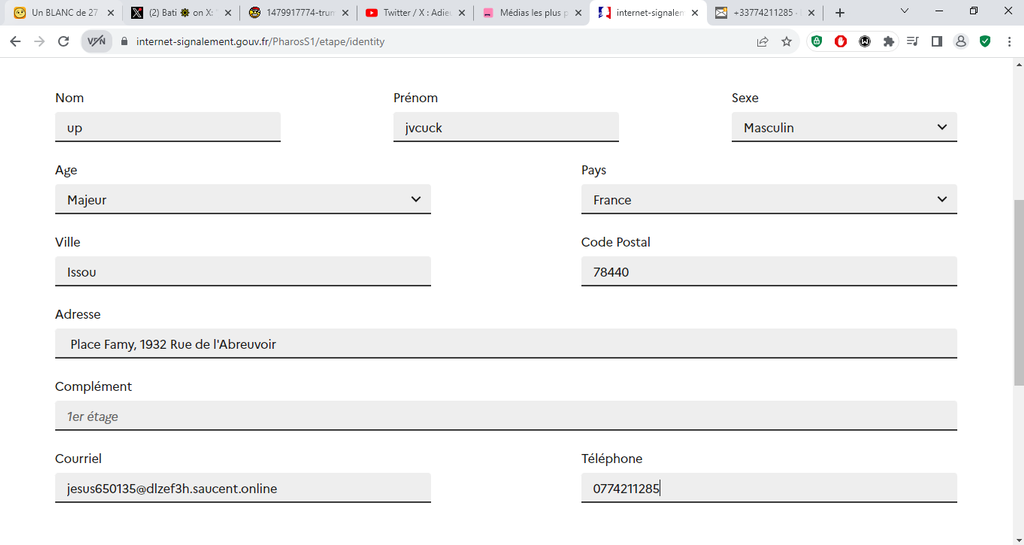Image resolution: width=1024 pixels, height=545 pixels.
Task: Click the 'Téléphone' field label
Action: coord(612,459)
